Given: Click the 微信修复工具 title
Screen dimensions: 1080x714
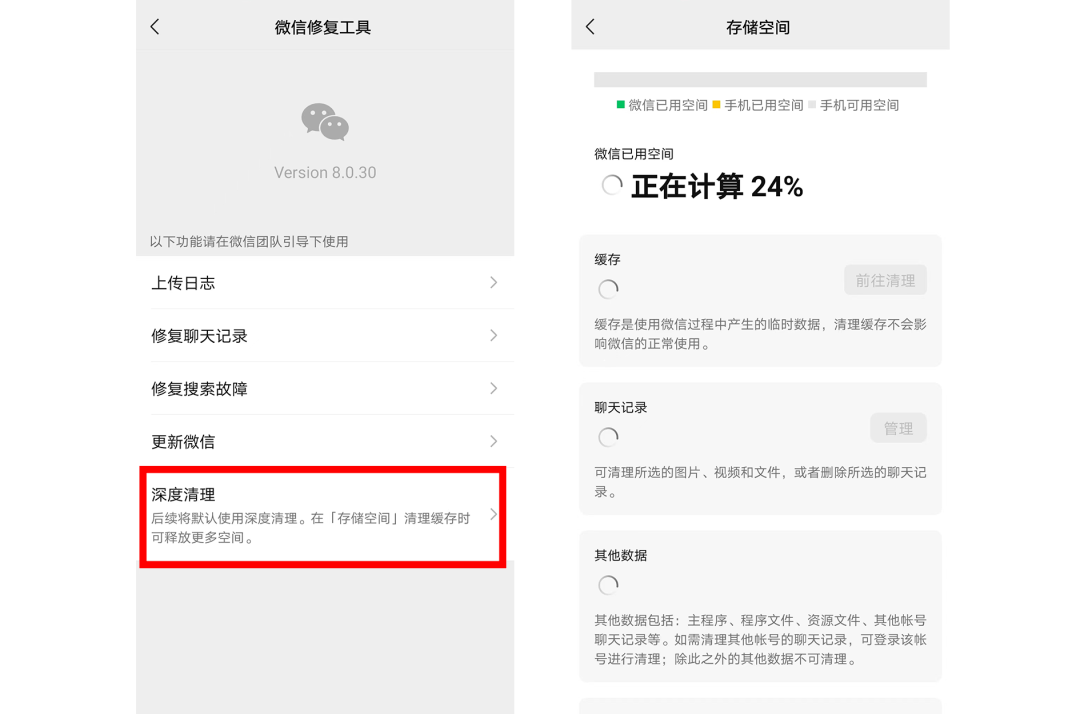Looking at the screenshot, I should [323, 28].
